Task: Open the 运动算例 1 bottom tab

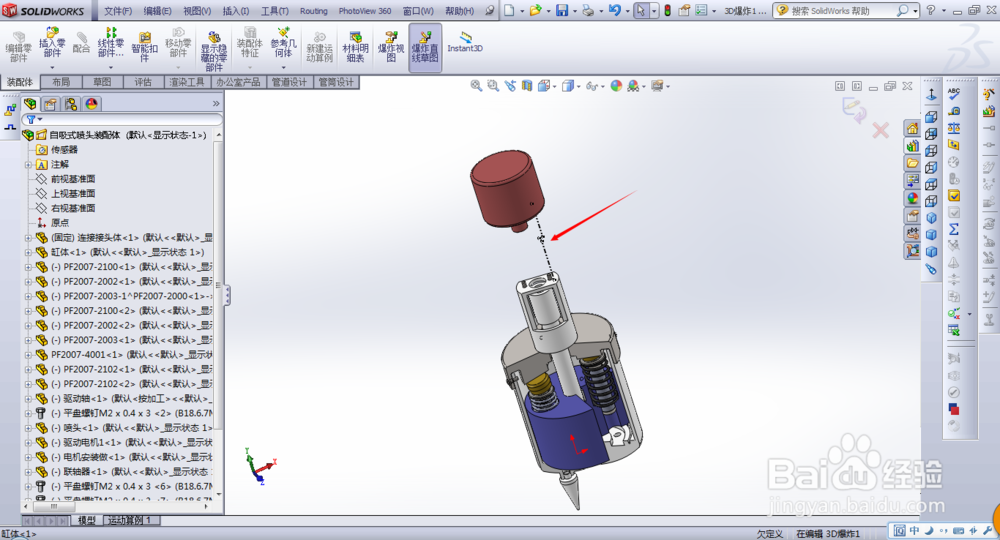Action: pyautogui.click(x=130, y=520)
